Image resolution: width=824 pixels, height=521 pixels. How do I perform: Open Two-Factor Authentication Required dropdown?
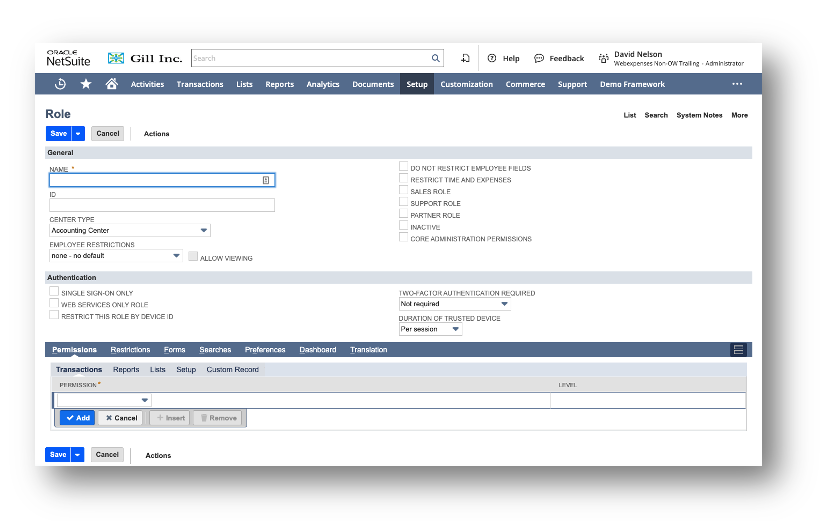point(455,304)
